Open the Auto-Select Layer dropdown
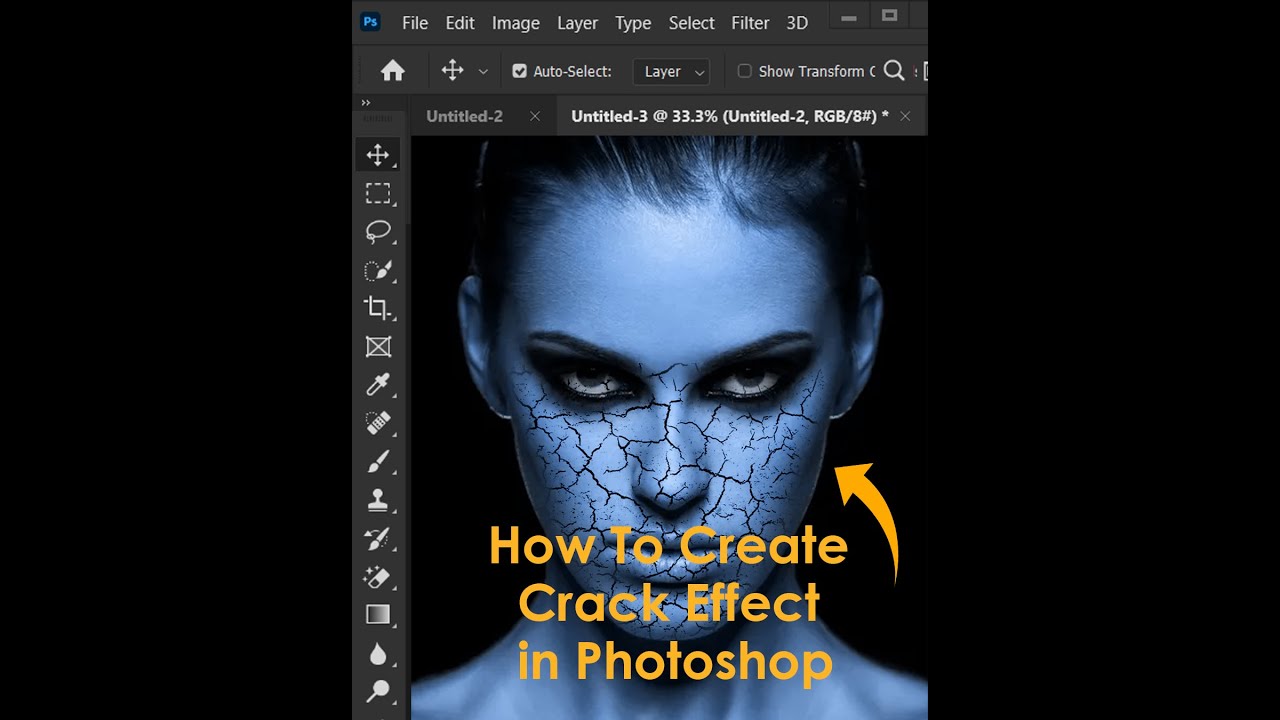1280x720 pixels. click(671, 71)
